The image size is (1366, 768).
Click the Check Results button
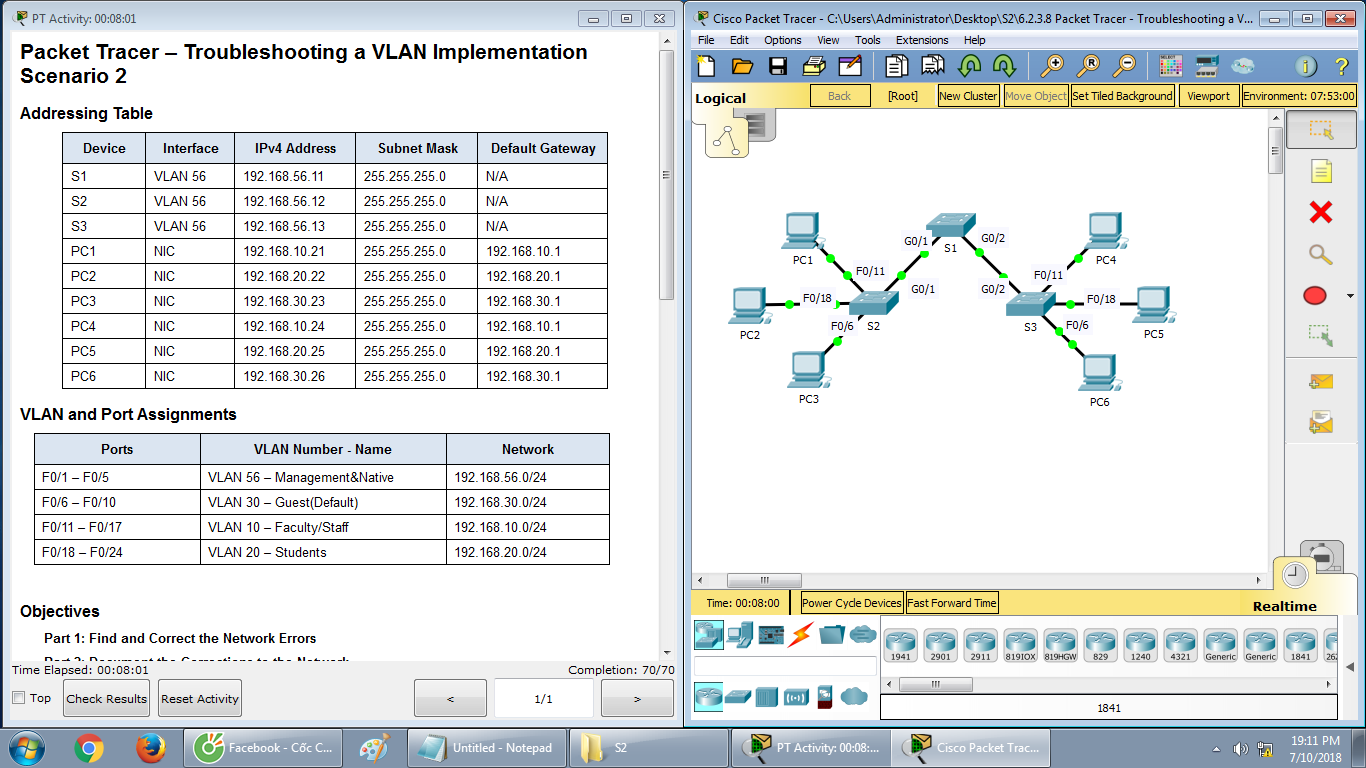[x=106, y=699]
